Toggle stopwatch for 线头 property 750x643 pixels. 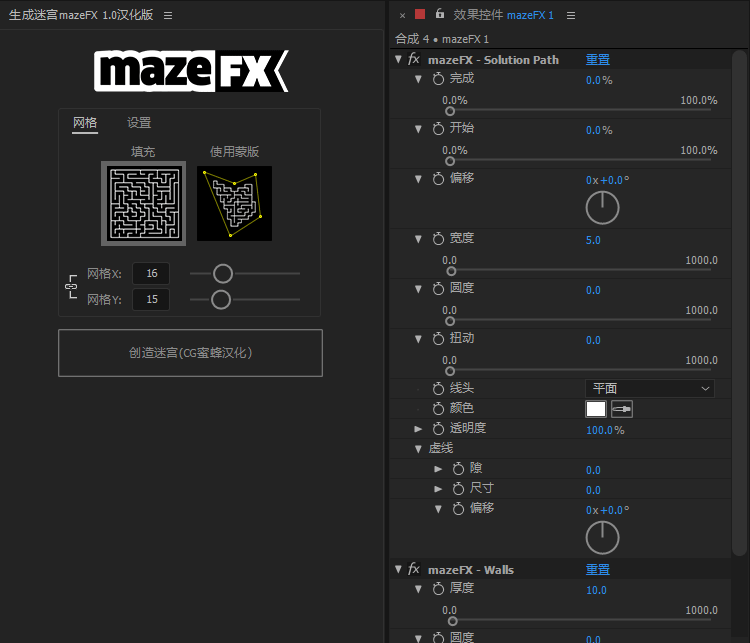pyautogui.click(x=438, y=388)
